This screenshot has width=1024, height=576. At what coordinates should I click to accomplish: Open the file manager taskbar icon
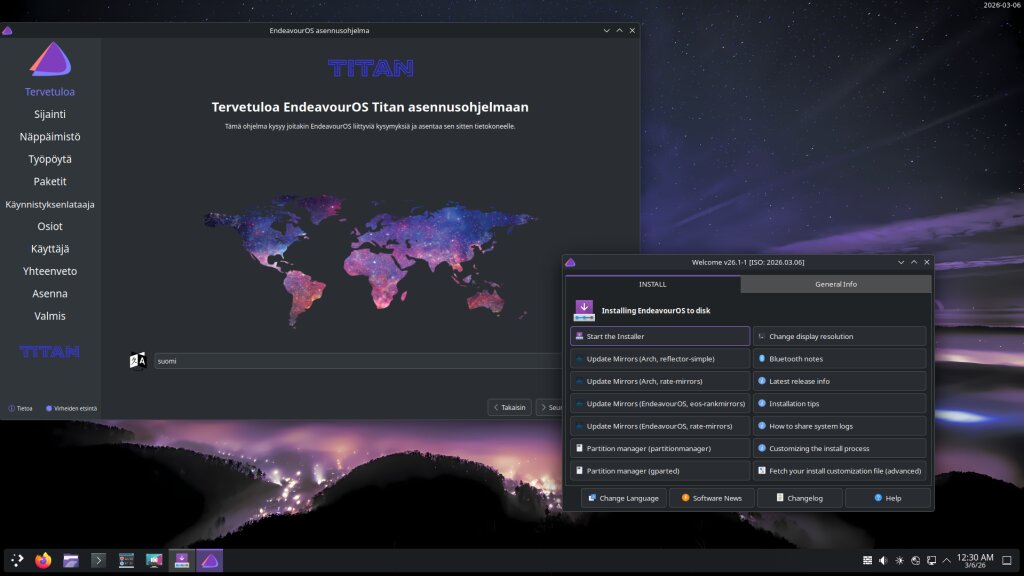pyautogui.click(x=71, y=560)
